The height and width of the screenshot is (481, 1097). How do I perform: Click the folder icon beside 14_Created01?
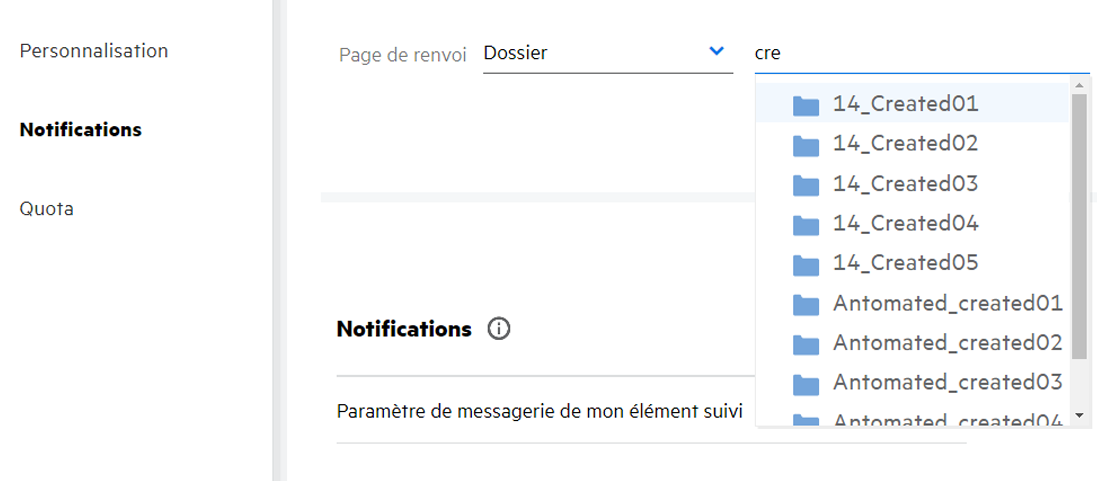pos(805,105)
